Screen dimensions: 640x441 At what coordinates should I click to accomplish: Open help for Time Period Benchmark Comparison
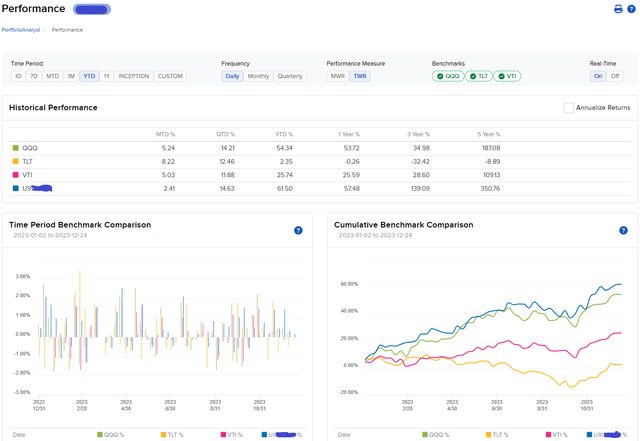[298, 230]
